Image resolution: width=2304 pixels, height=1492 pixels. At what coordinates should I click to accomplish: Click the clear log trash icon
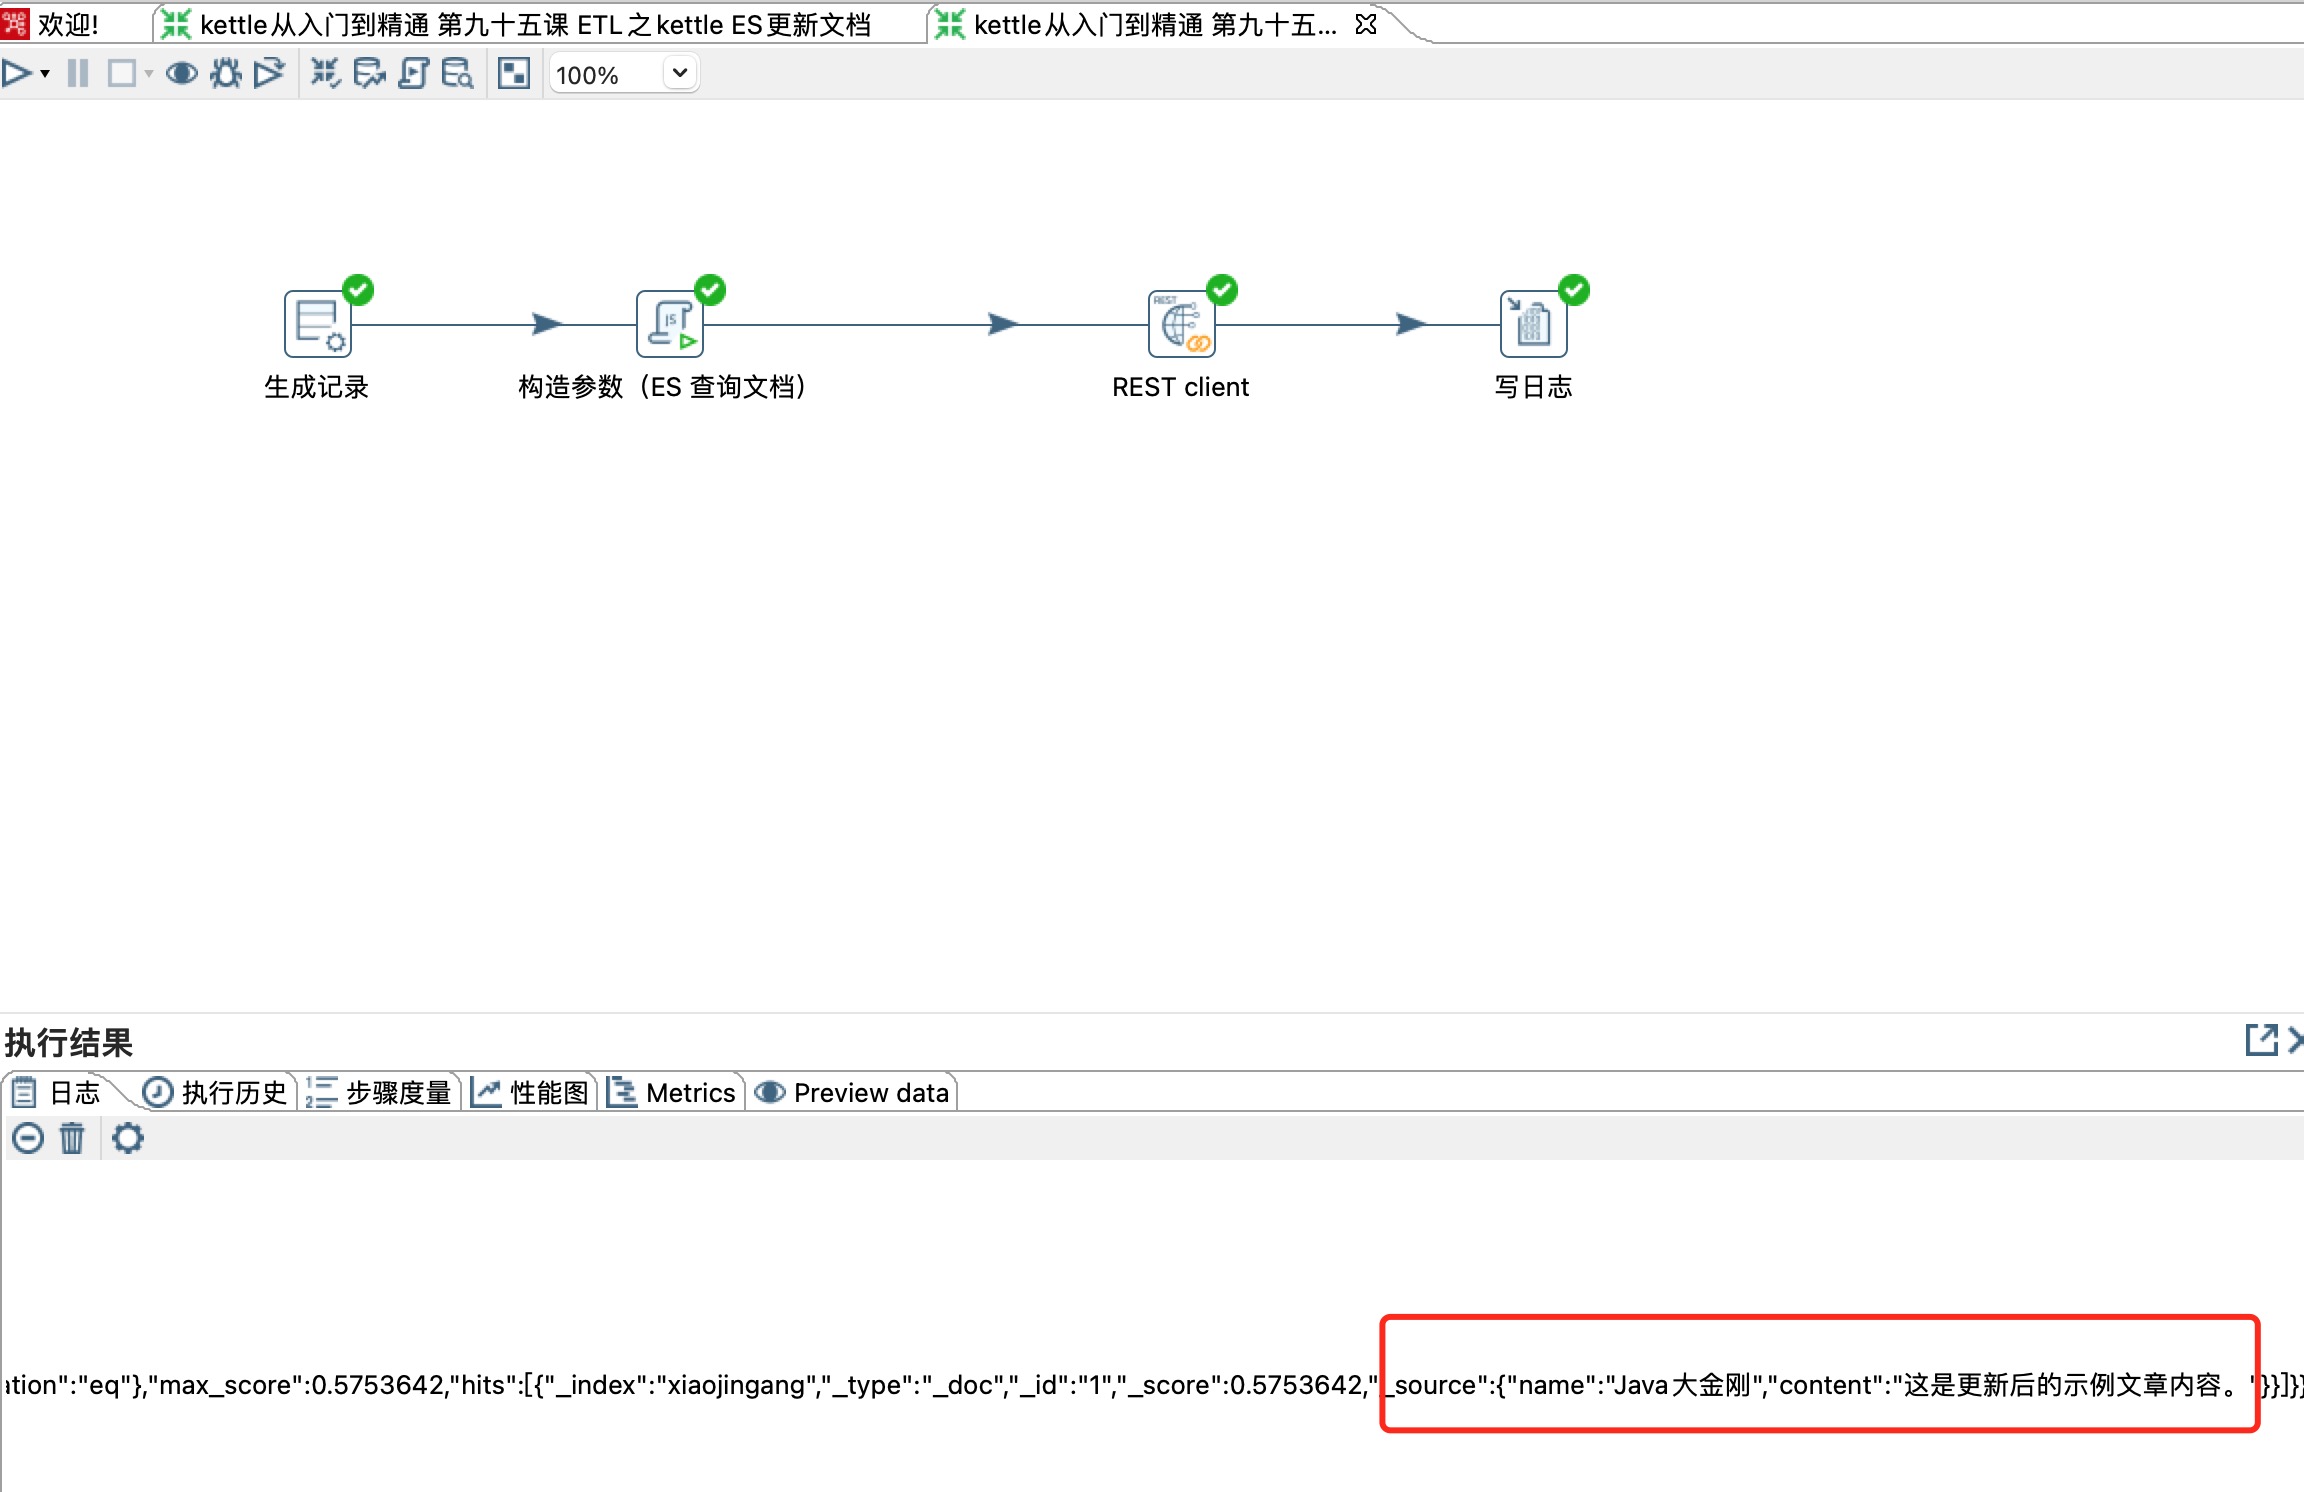pyautogui.click(x=72, y=1138)
